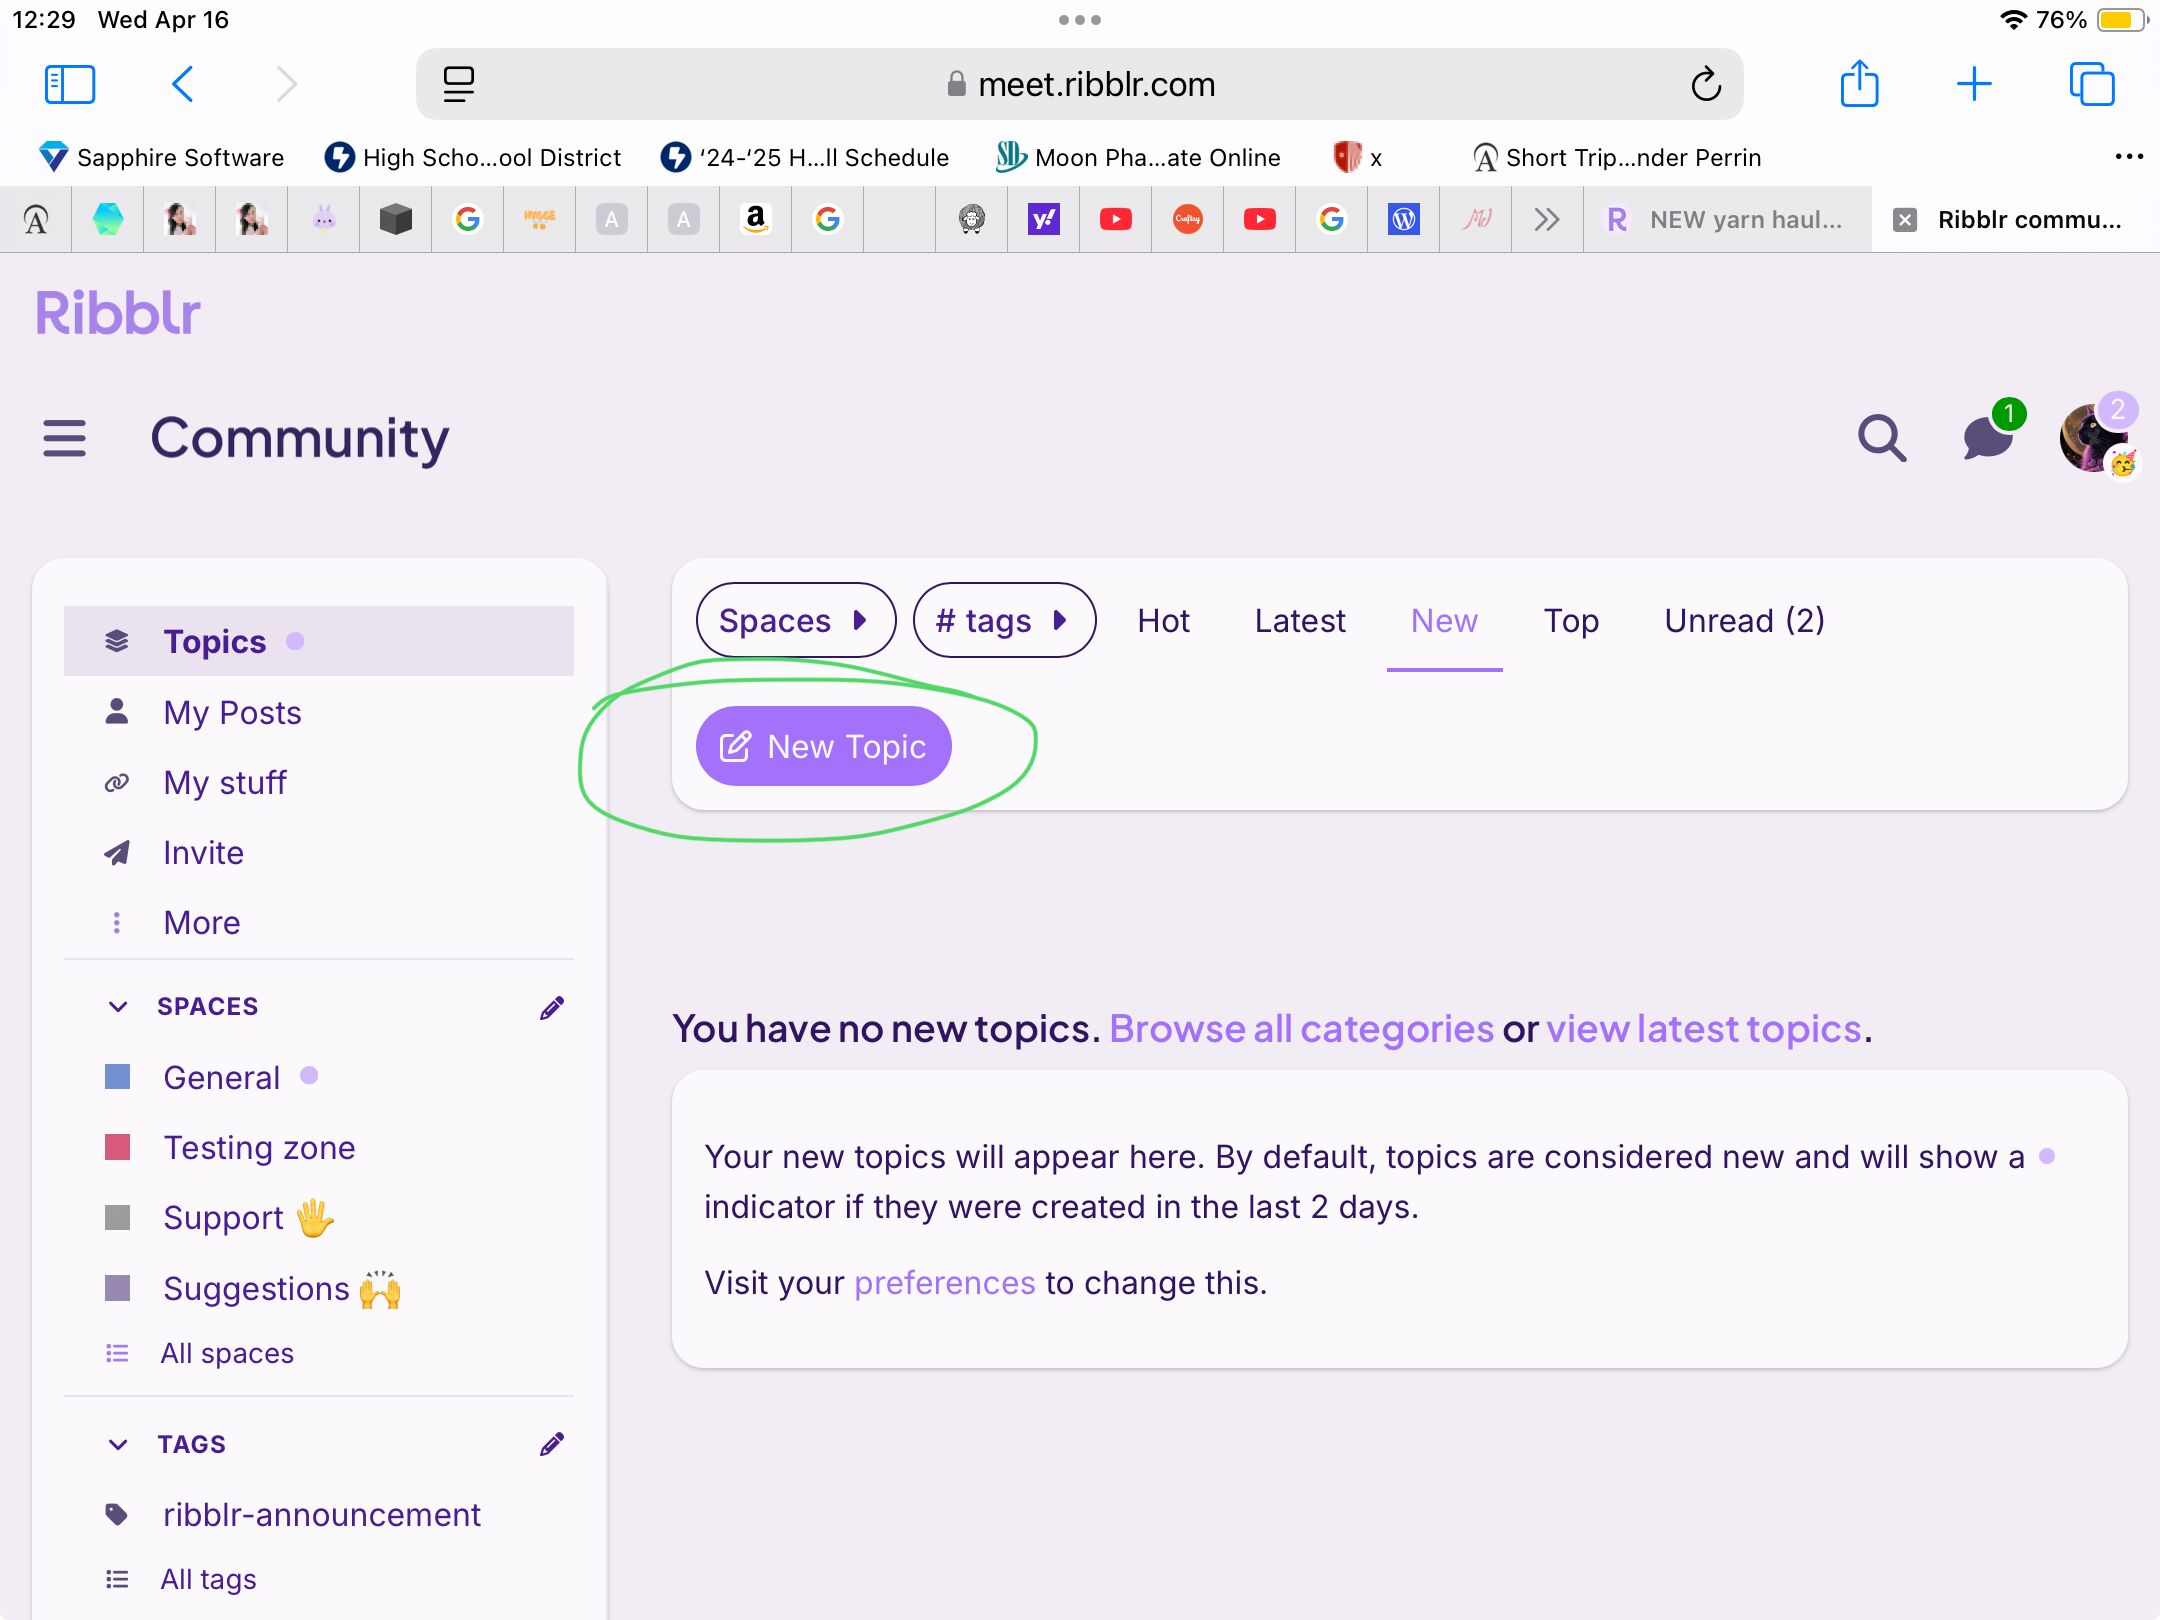Open My stuff

[225, 782]
